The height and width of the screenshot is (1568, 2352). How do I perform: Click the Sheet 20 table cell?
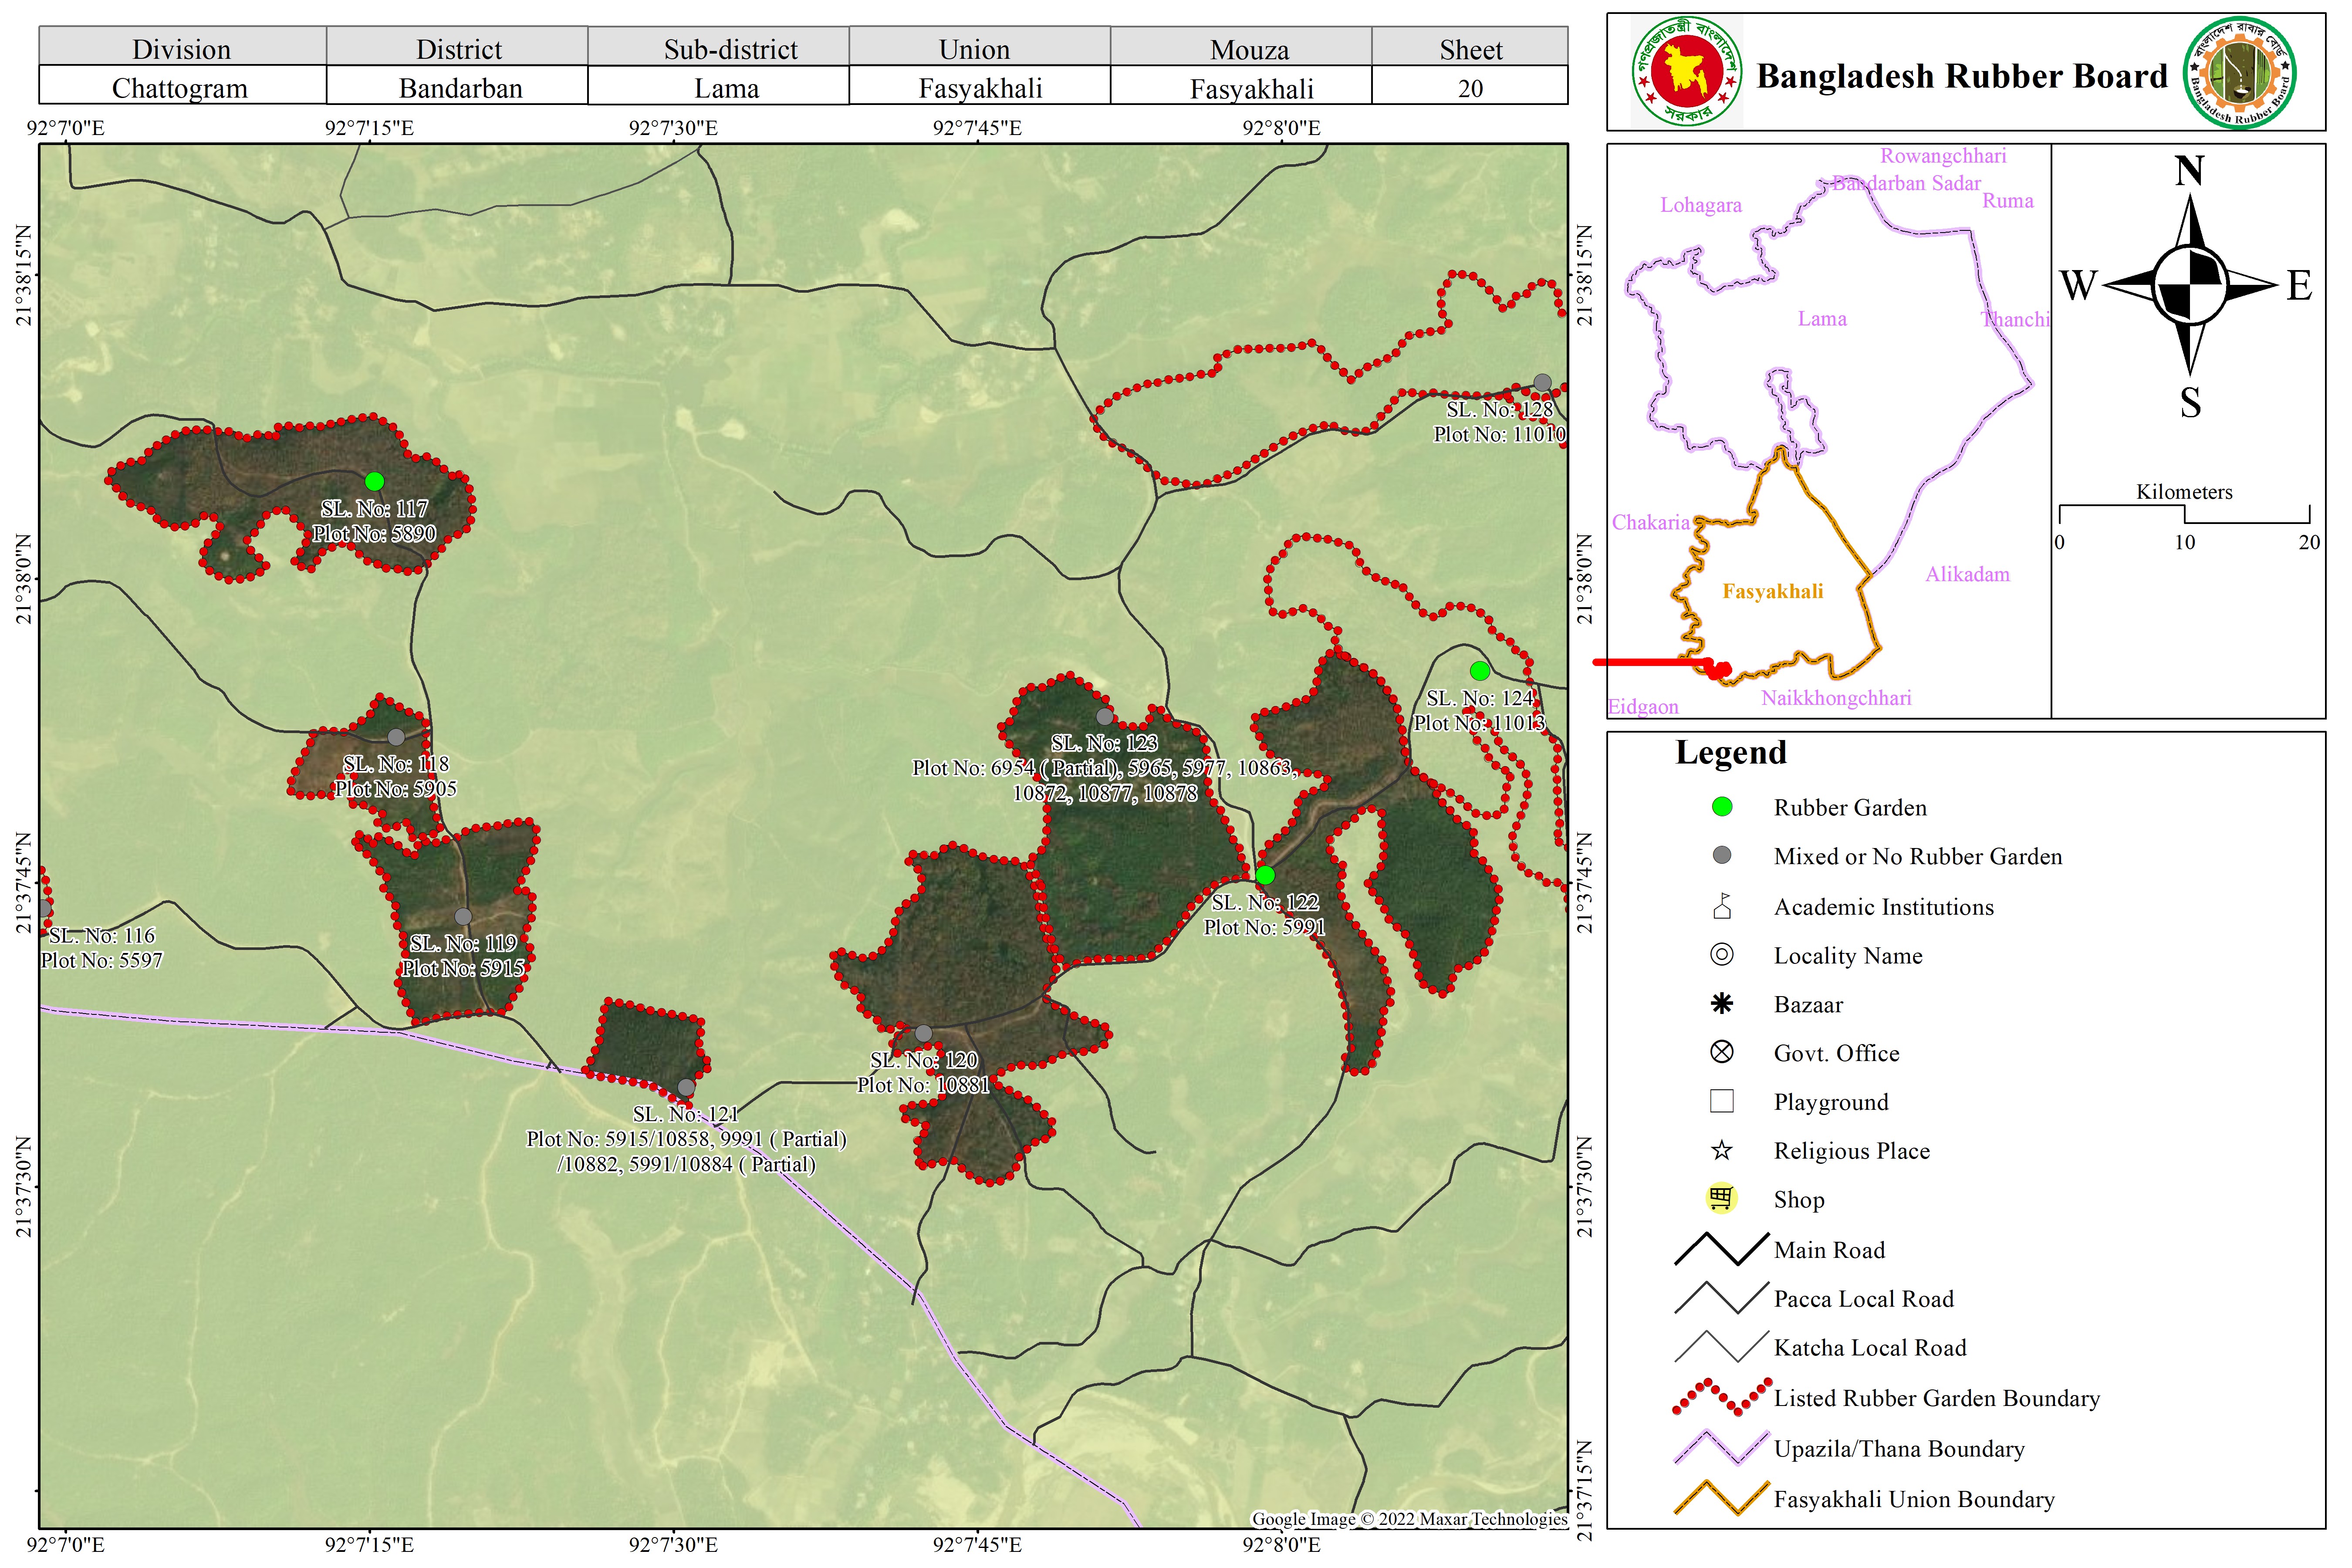[1469, 88]
